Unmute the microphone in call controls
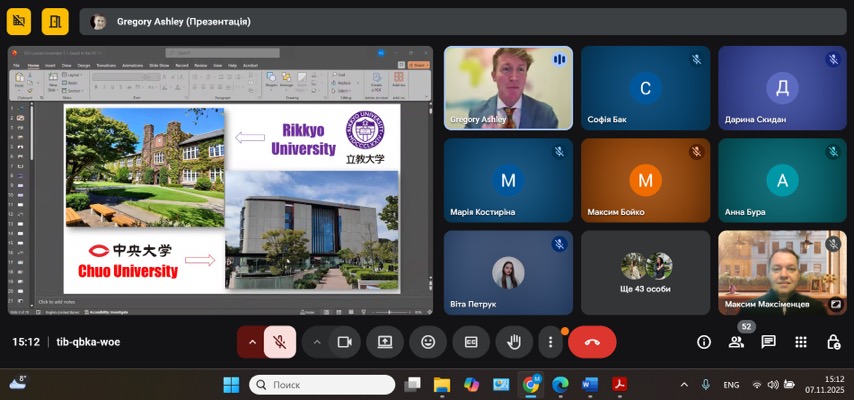854x400 pixels. tap(281, 342)
